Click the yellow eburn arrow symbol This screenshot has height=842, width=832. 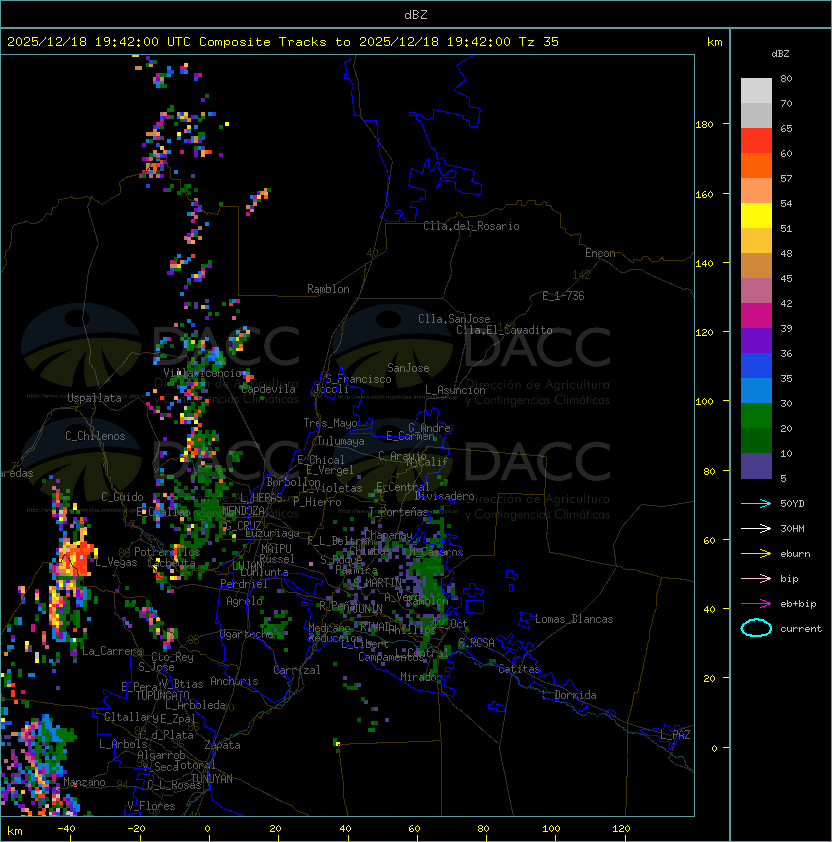point(756,554)
